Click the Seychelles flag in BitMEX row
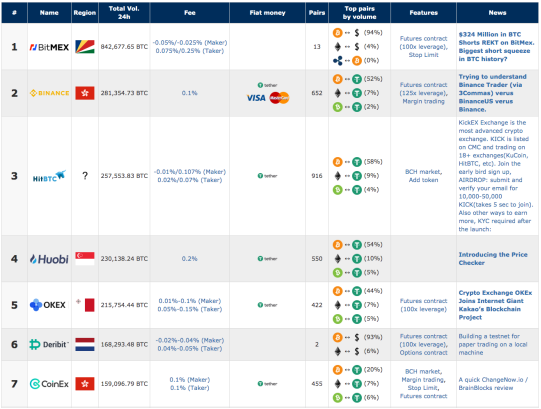This screenshot has width=541, height=409. pos(85,47)
